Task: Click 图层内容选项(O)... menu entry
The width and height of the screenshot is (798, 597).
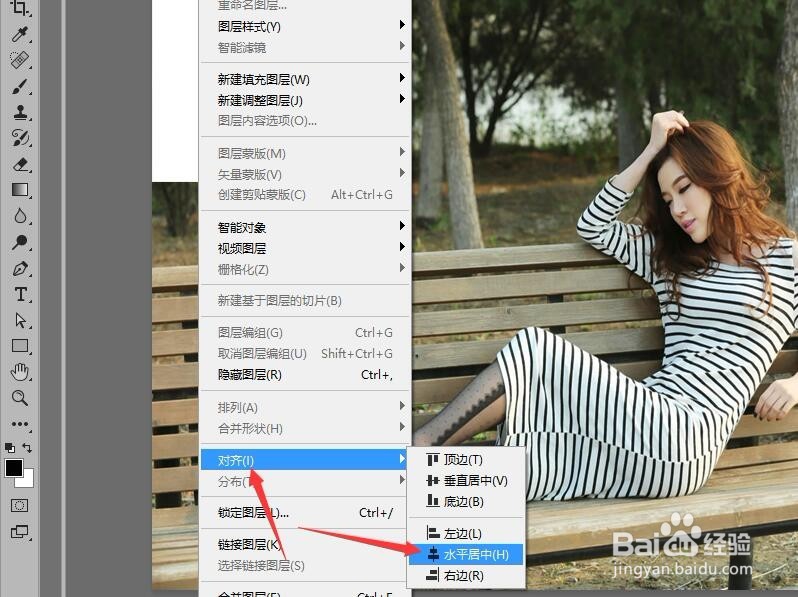Action: (304, 121)
